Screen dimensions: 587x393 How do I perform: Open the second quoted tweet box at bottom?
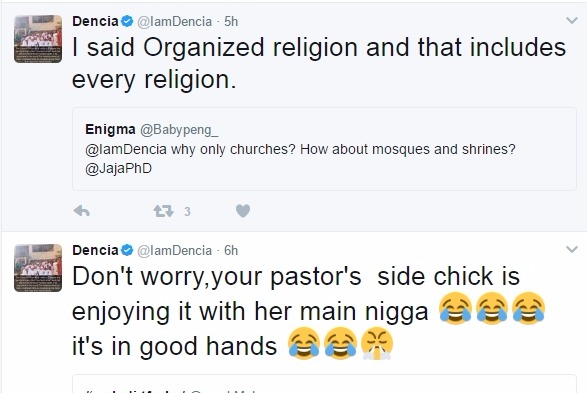324,384
